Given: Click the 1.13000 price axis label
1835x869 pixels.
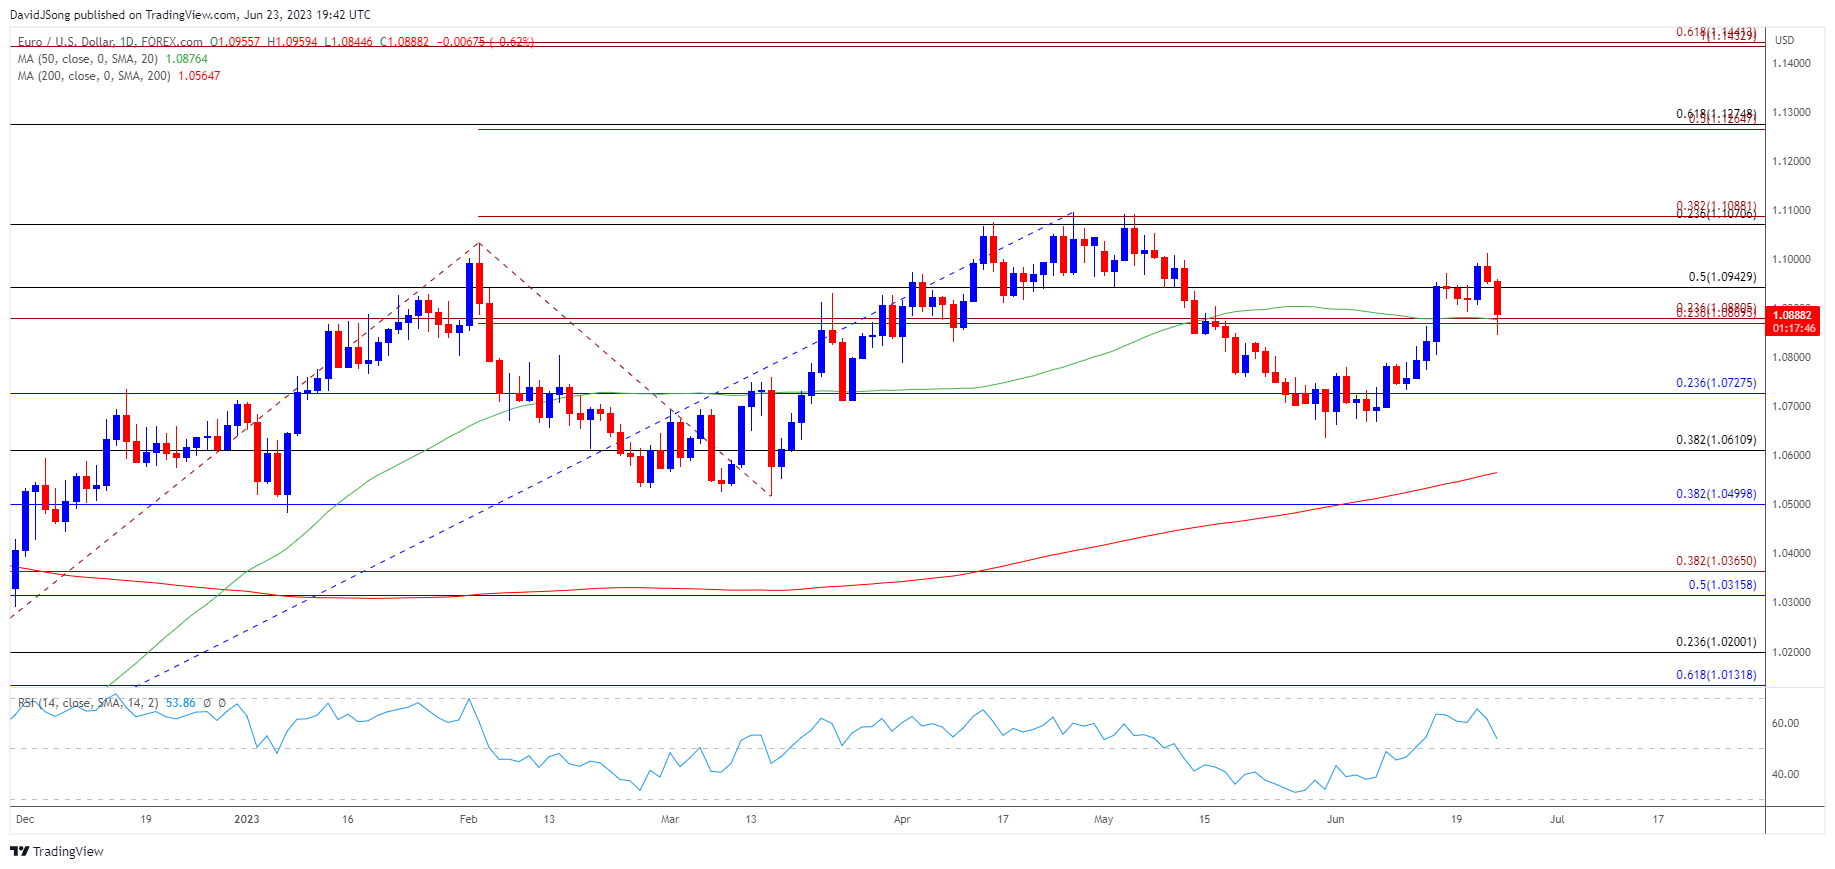Looking at the screenshot, I should click(x=1791, y=112).
